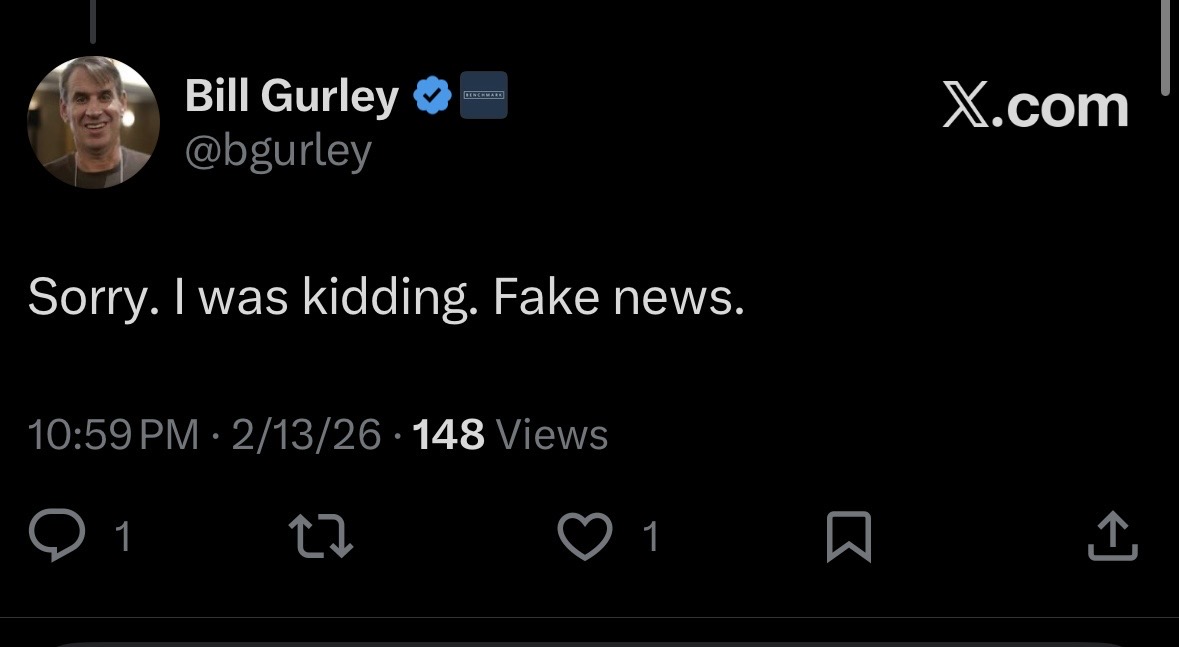The width and height of the screenshot is (1179, 647).
Task: Click the thread connector line above the avatar
Action: pyautogui.click(x=92, y=21)
